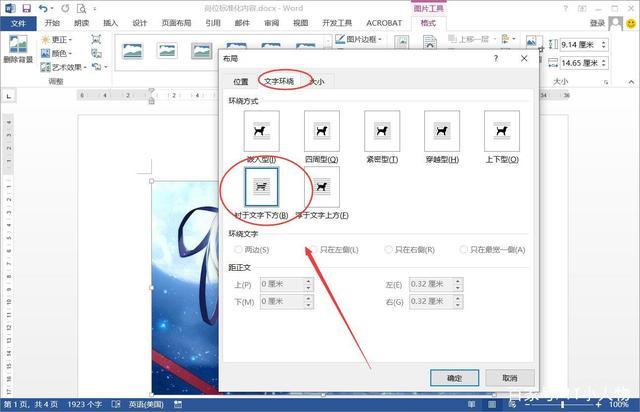Open the Align objects dropdown
The width and height of the screenshot is (640, 412).
click(508, 39)
